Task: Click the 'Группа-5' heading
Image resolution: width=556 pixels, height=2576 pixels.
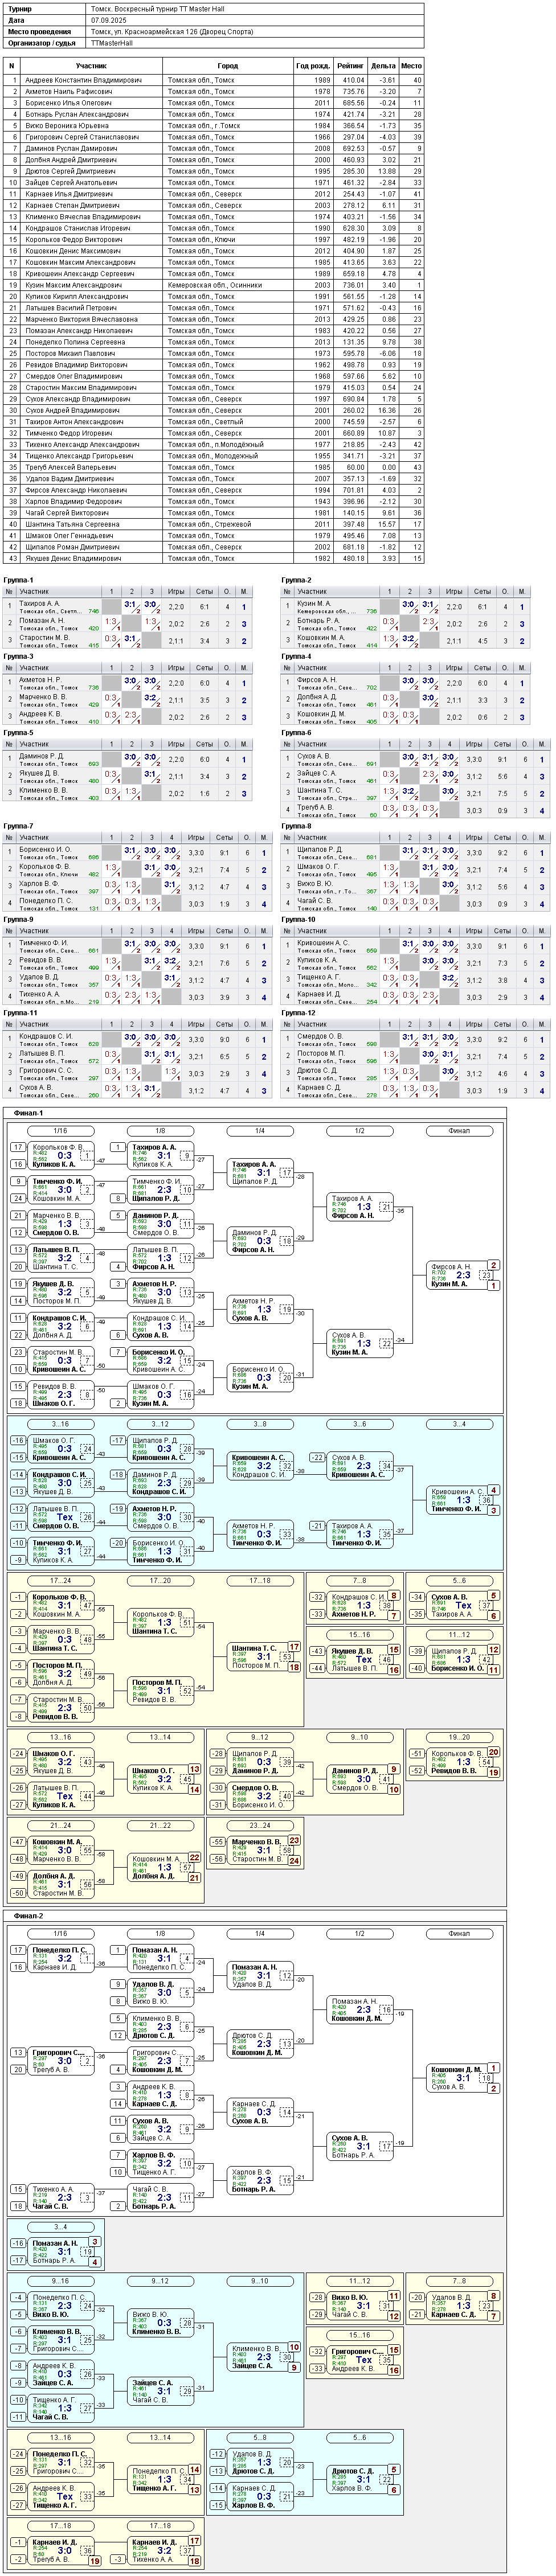Action: pos(18,733)
